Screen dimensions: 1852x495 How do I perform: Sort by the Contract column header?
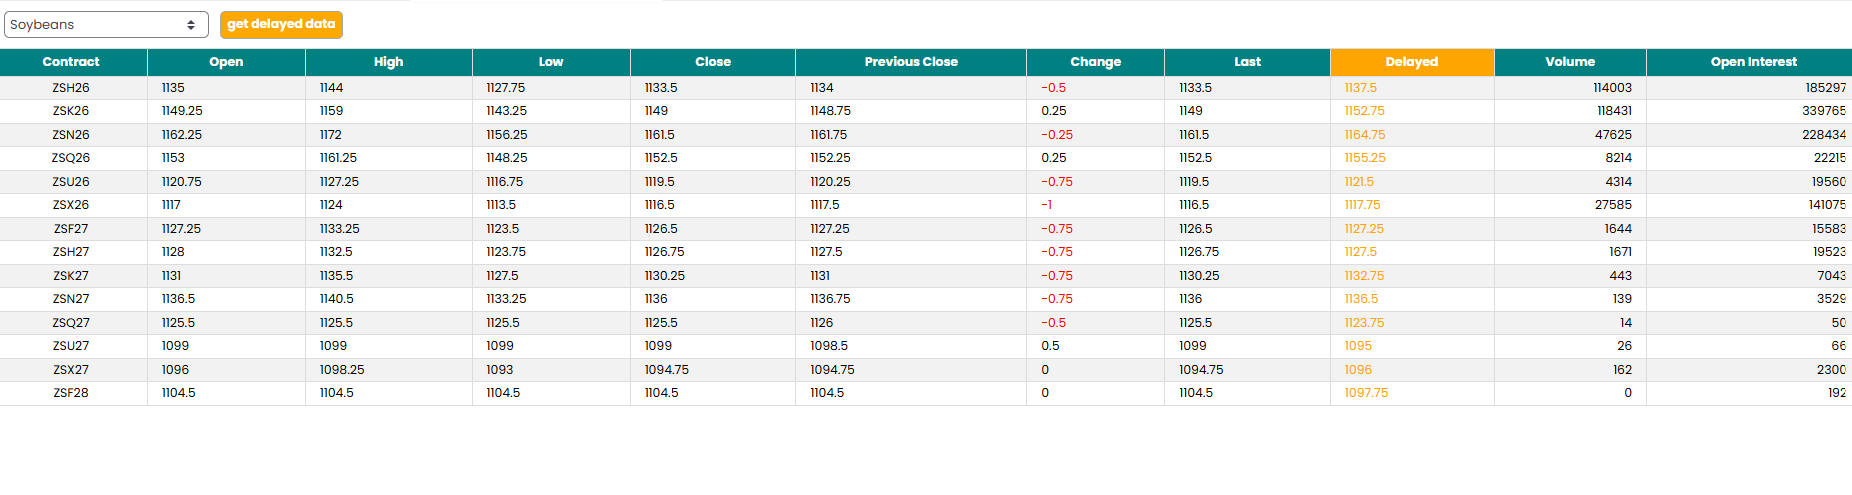tap(71, 62)
